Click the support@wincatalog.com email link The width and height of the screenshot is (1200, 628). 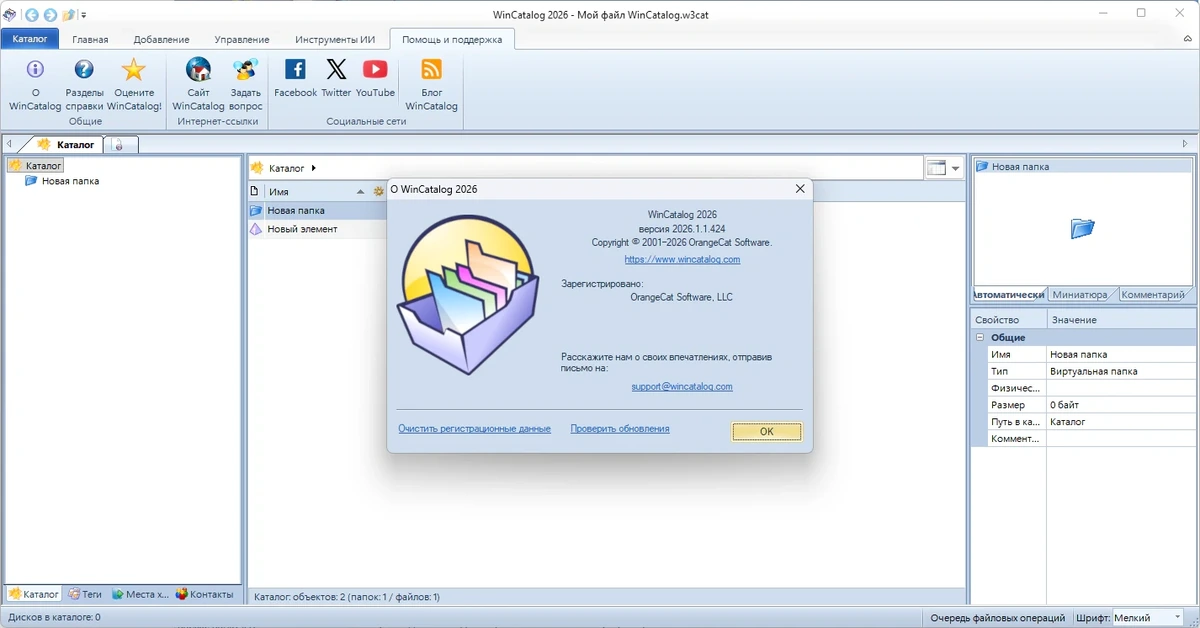coord(682,387)
